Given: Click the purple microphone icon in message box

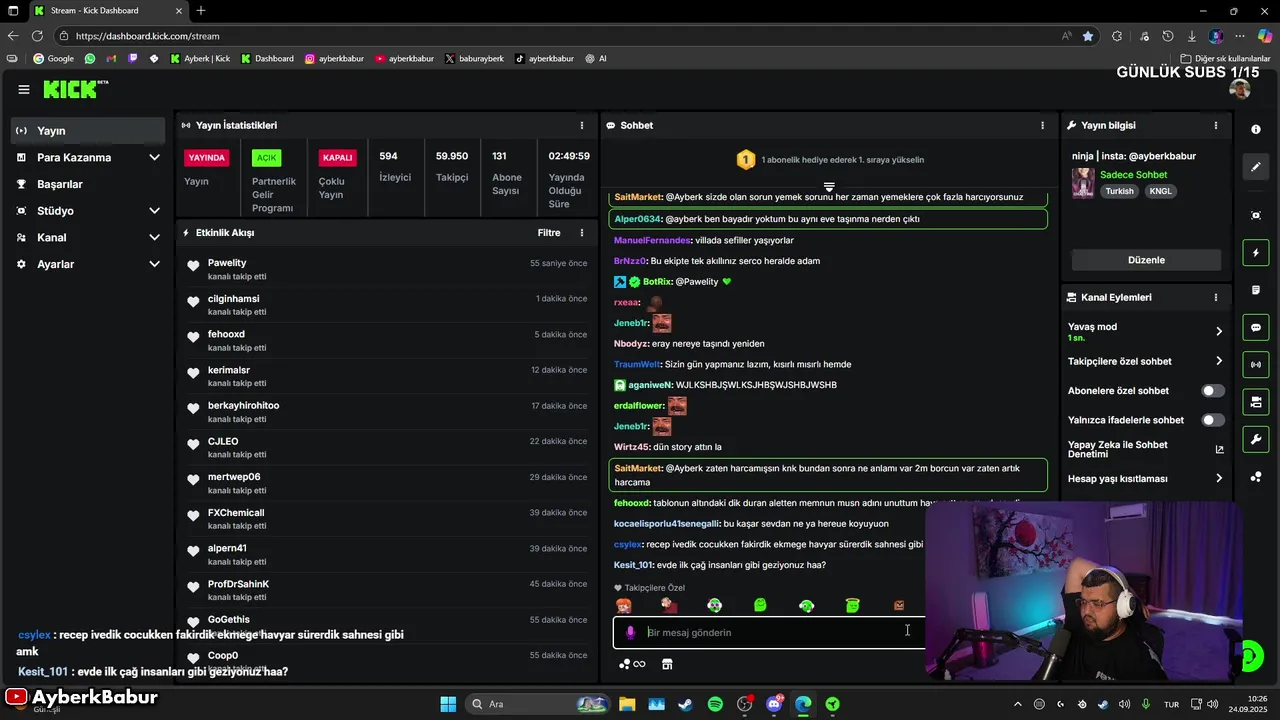Looking at the screenshot, I should [630, 632].
